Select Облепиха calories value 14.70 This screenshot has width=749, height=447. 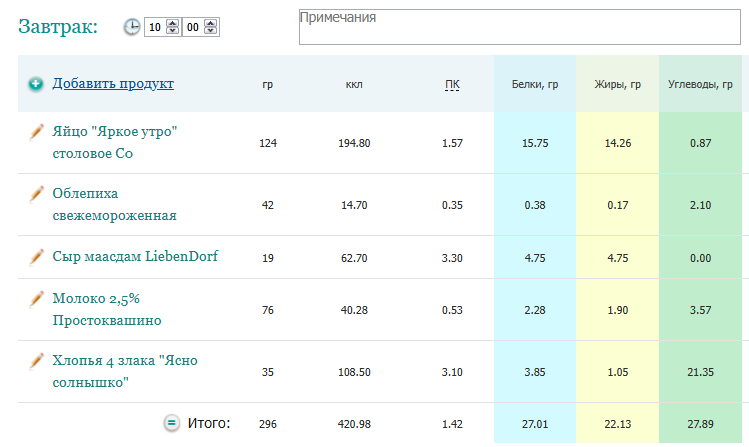354,205
